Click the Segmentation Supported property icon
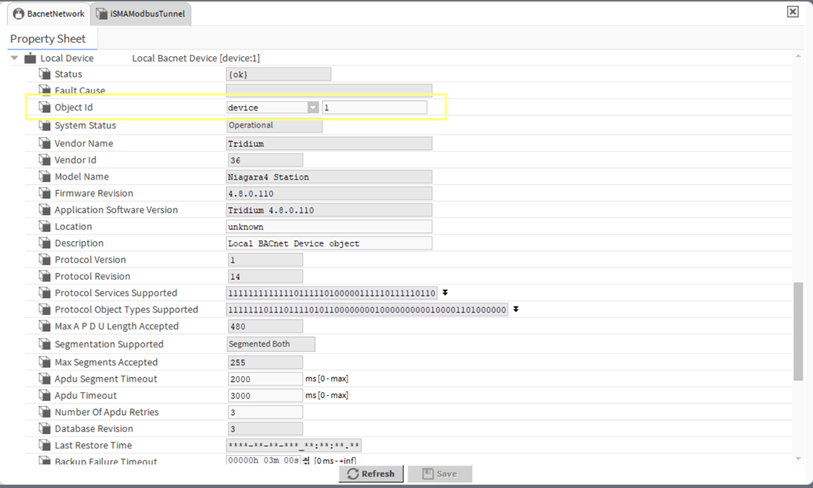The height and width of the screenshot is (488, 813). pyautogui.click(x=44, y=344)
